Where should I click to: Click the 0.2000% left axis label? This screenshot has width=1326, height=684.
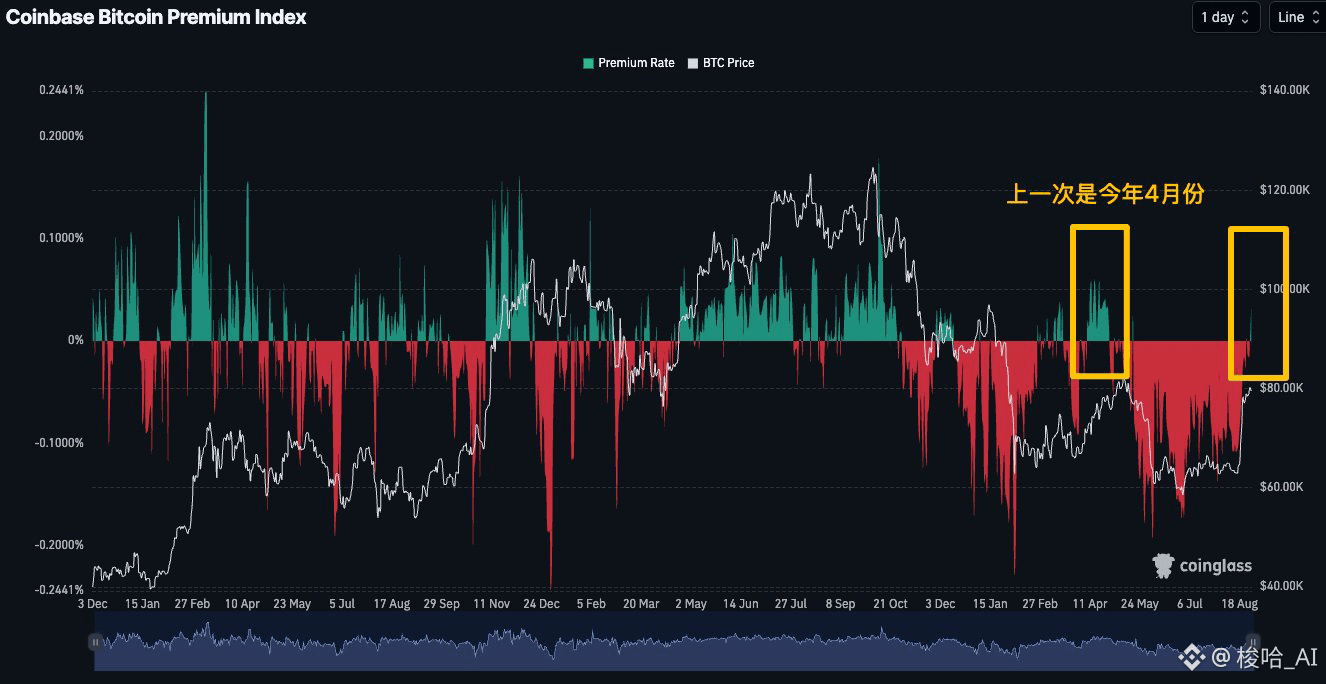pyautogui.click(x=62, y=136)
